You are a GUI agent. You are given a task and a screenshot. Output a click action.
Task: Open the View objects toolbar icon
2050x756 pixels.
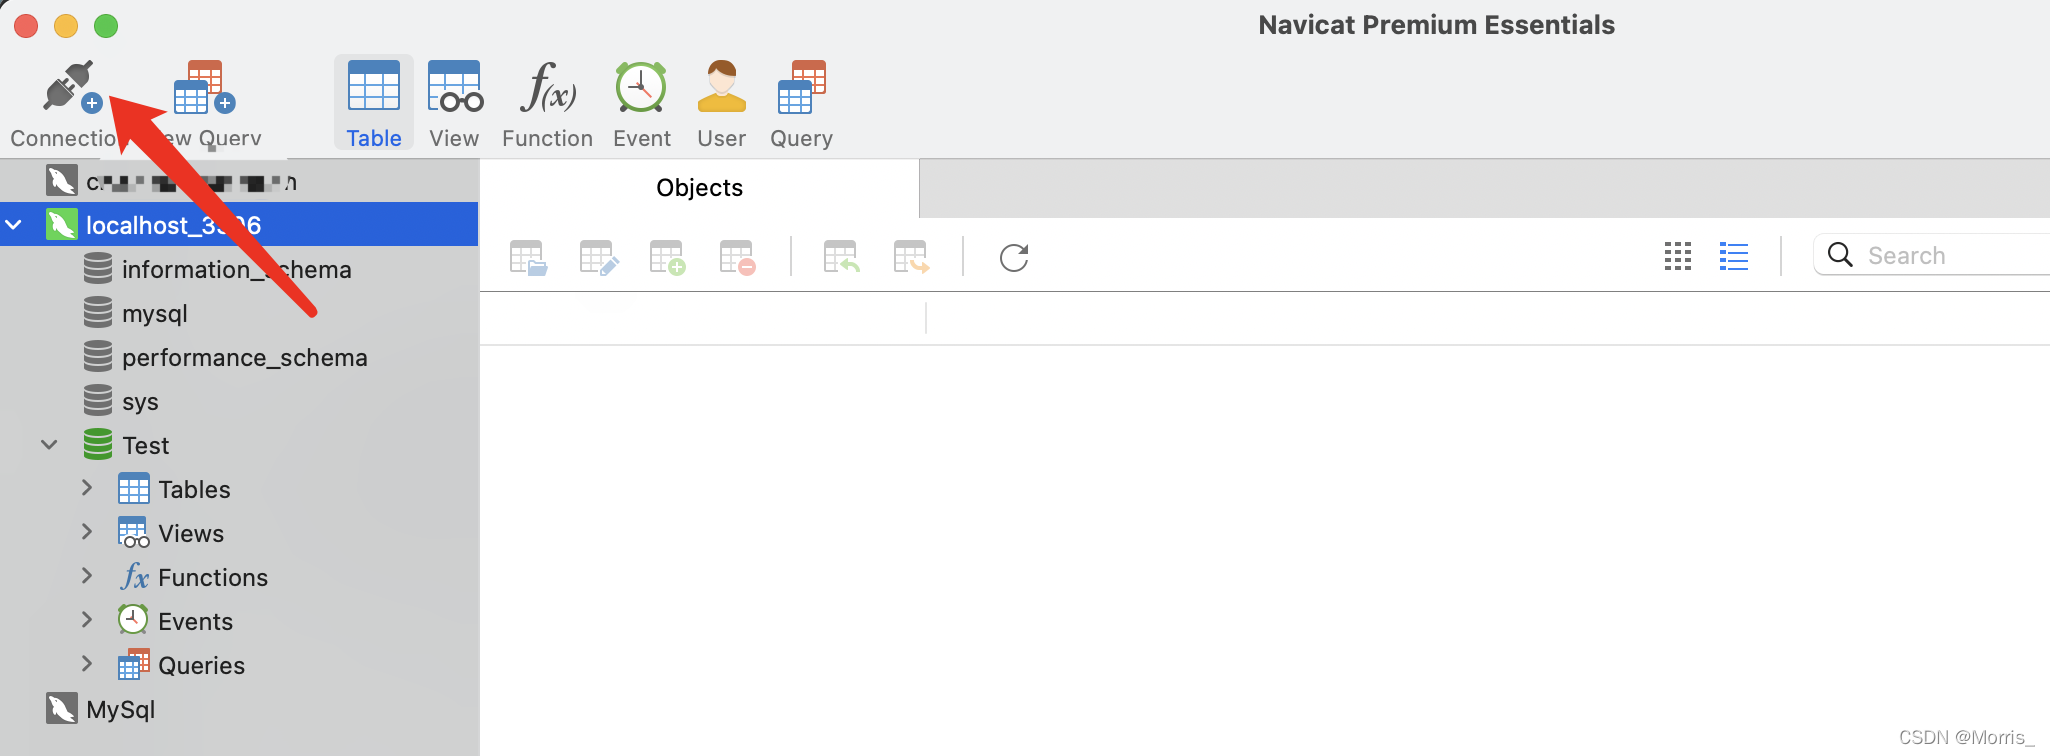tap(454, 87)
